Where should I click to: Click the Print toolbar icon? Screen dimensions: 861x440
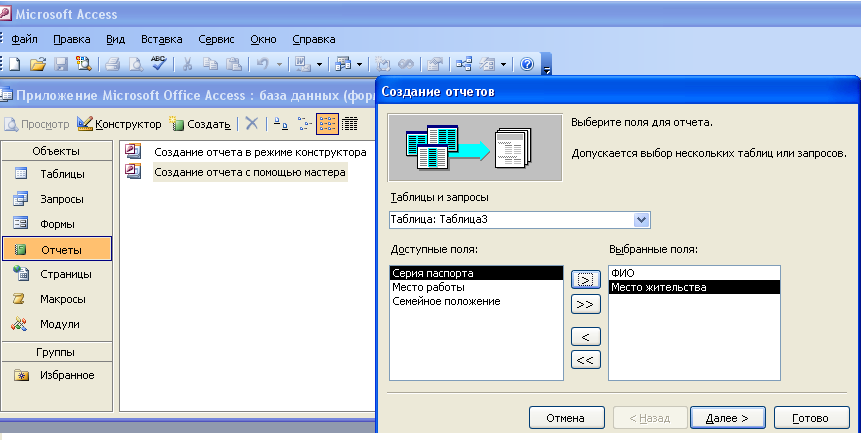point(113,64)
